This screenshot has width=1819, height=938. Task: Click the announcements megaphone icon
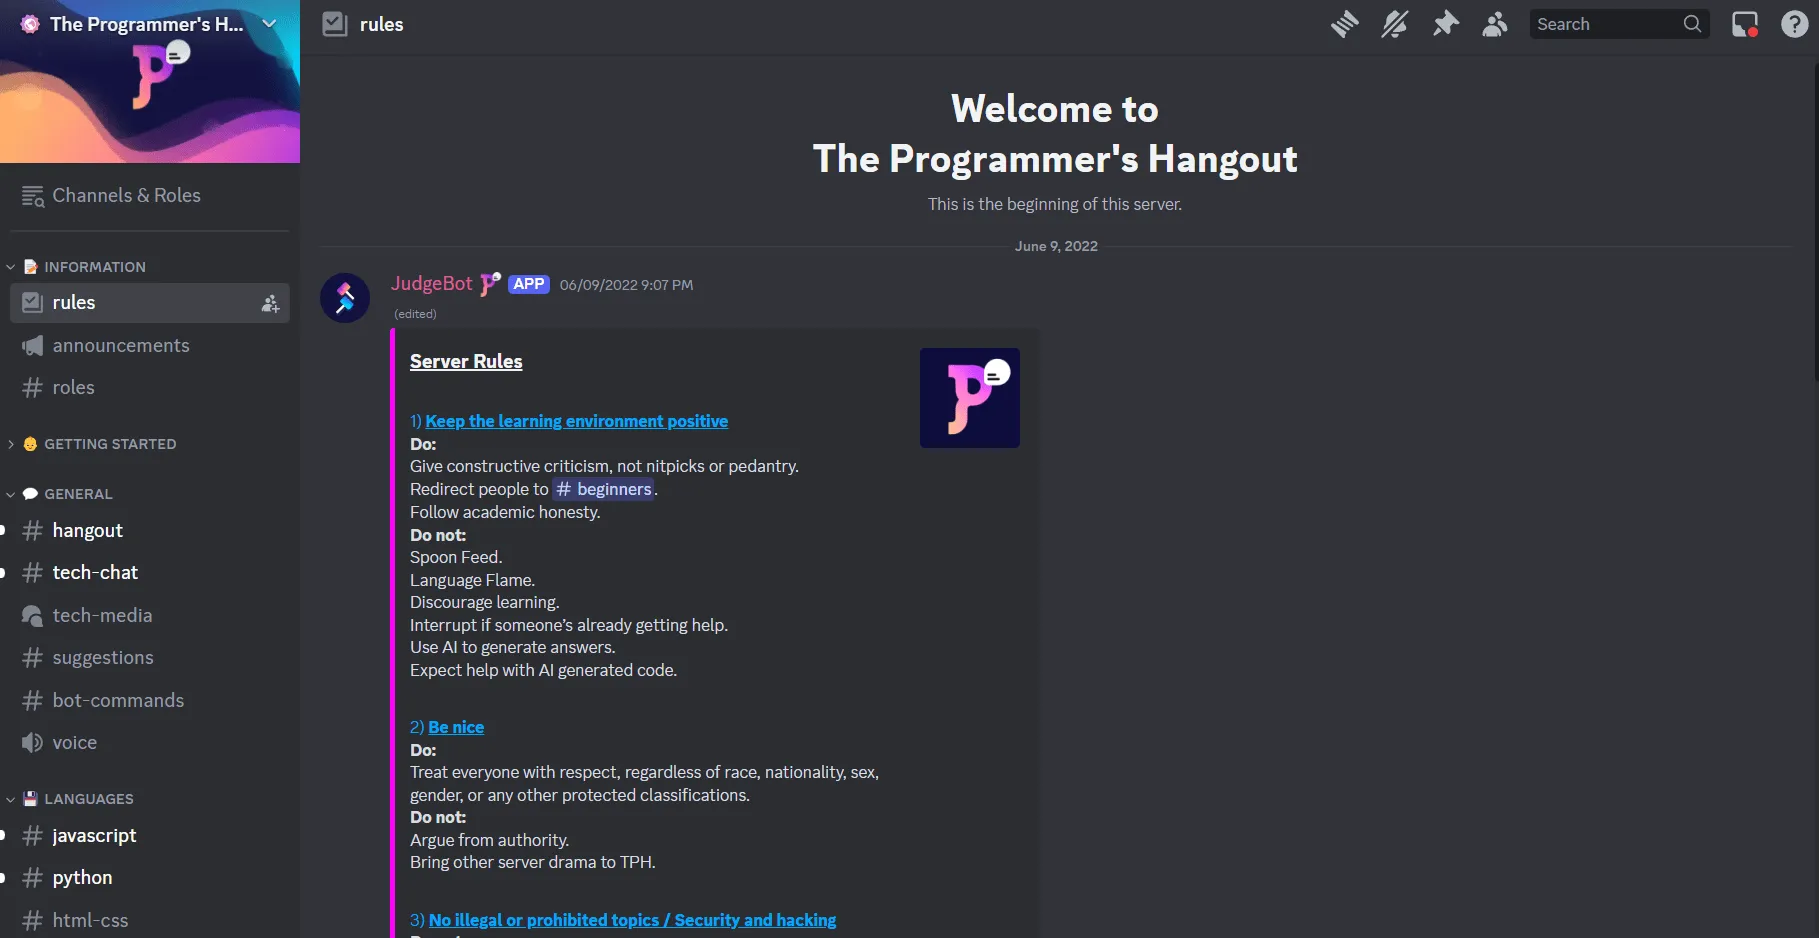[33, 346]
